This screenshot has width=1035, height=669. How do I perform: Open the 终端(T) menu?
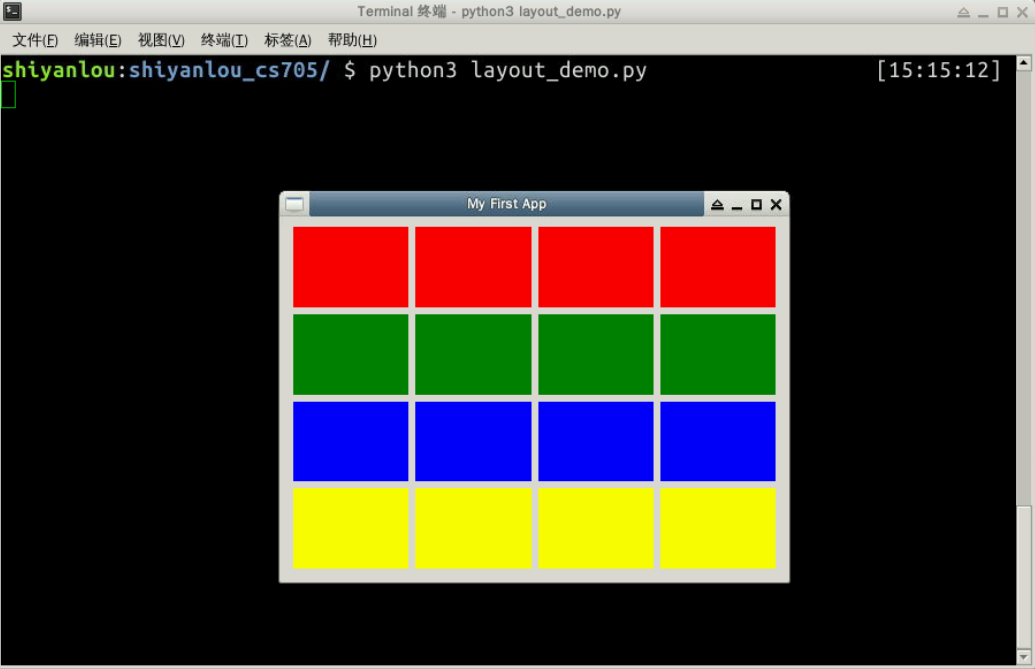224,40
